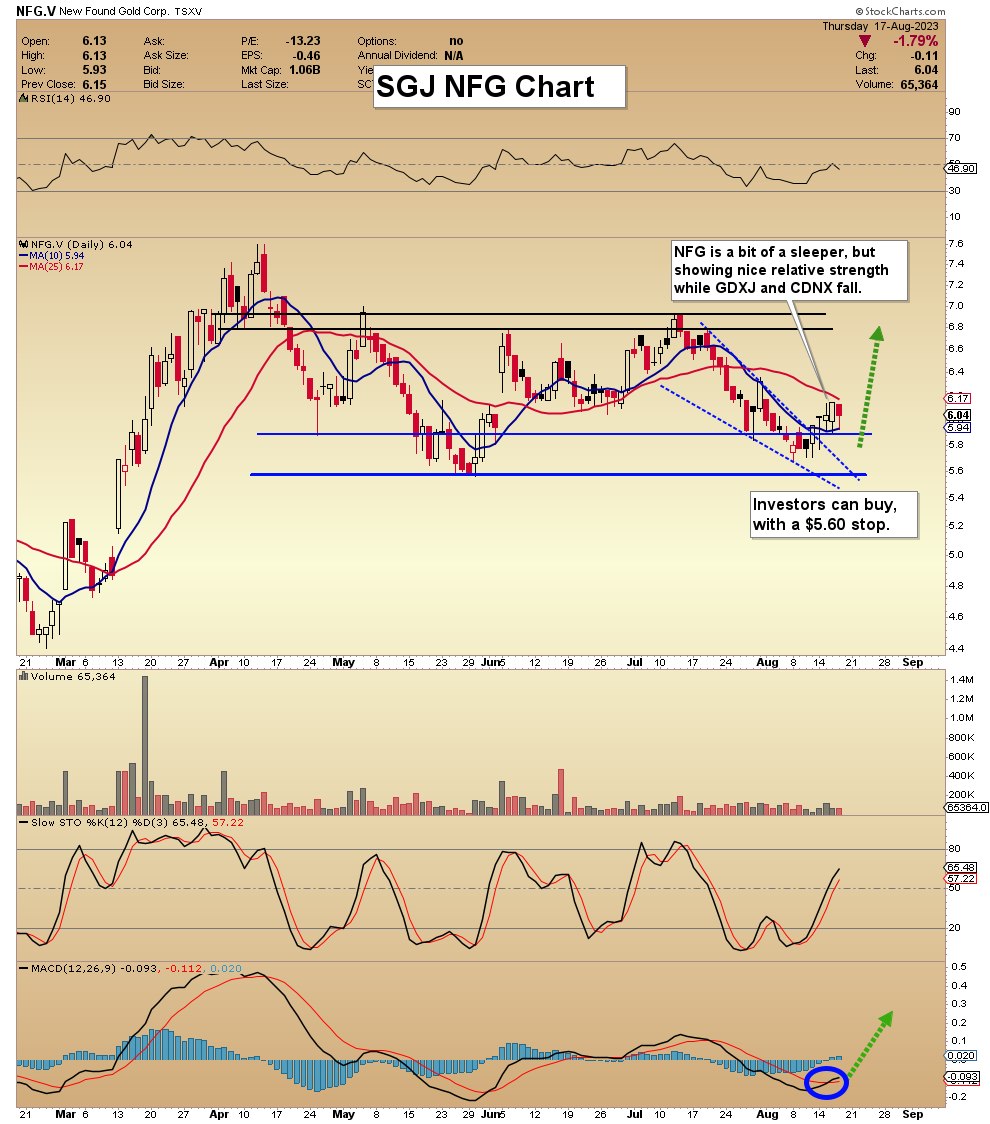Click the red down-triangle change indicator
The image size is (990, 1124).
(x=865, y=42)
